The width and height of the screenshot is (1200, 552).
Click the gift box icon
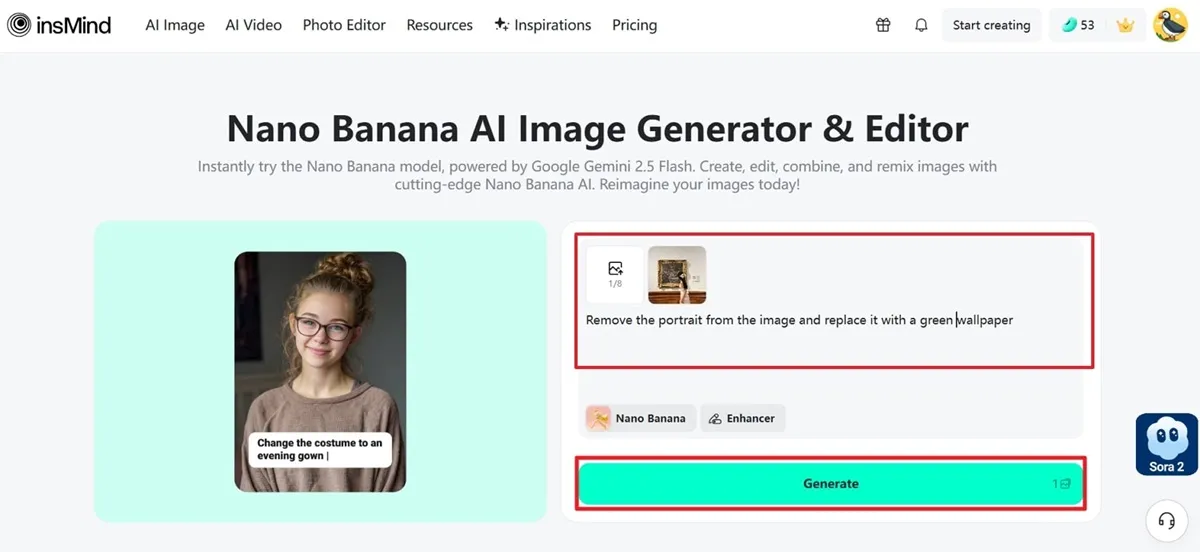pyautogui.click(x=883, y=25)
